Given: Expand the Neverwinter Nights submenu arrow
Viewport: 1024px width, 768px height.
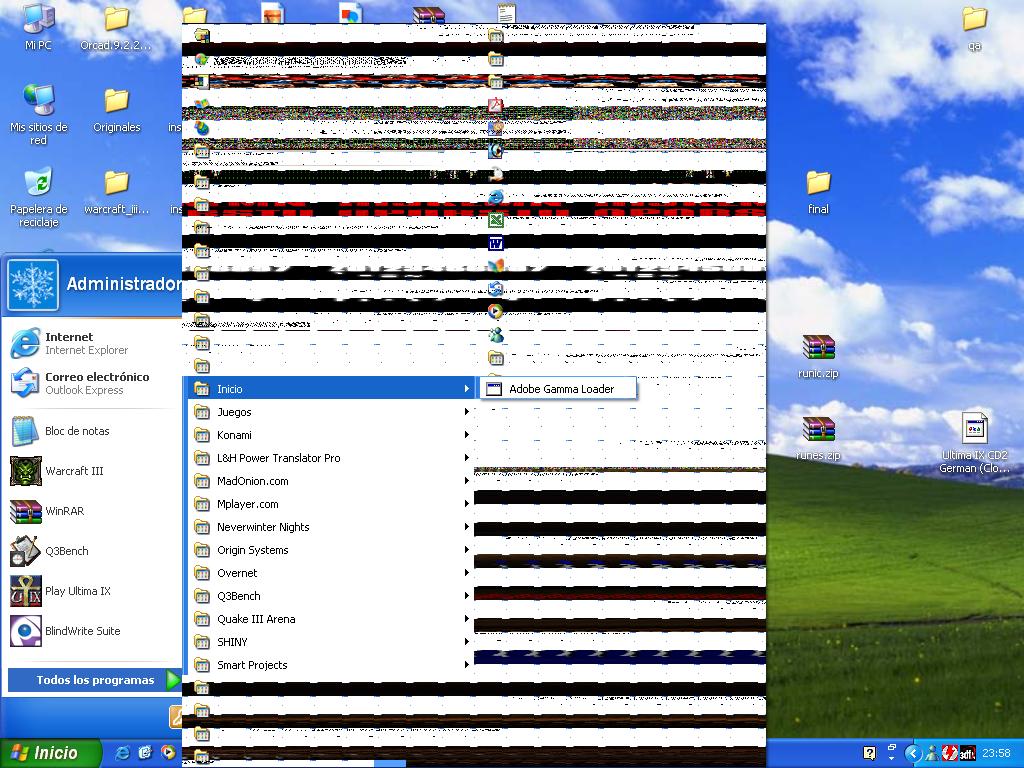Looking at the screenshot, I should (x=466, y=526).
